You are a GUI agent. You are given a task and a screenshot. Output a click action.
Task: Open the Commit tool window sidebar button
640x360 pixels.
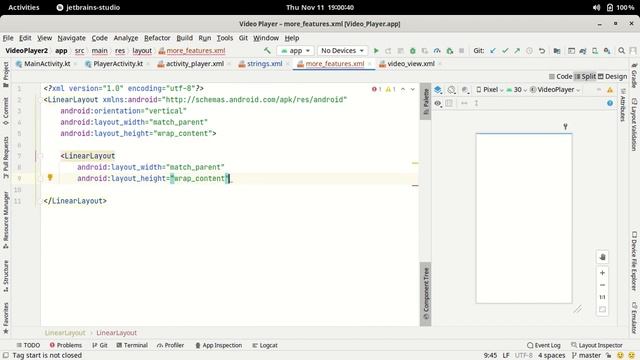[x=6, y=111]
